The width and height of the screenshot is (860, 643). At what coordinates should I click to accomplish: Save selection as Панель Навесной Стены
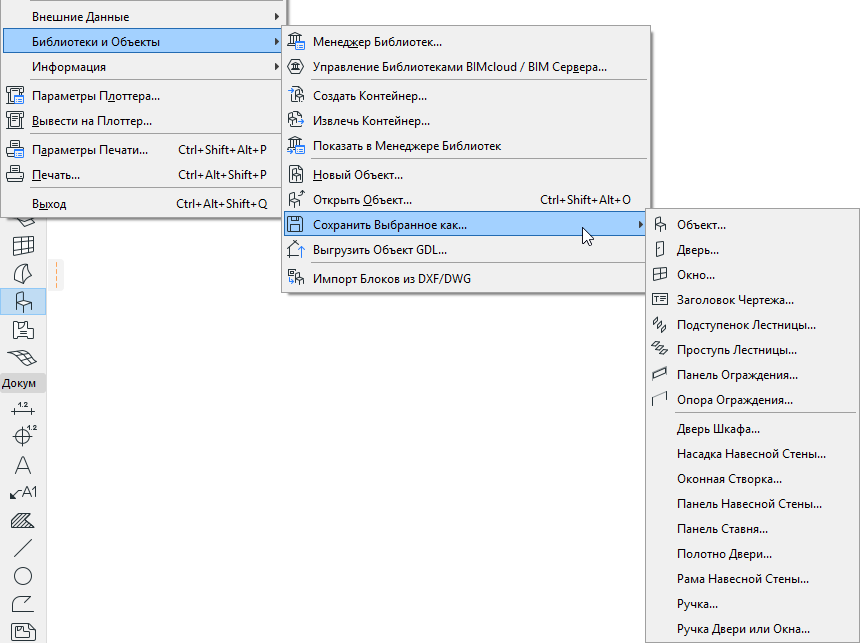pos(752,504)
